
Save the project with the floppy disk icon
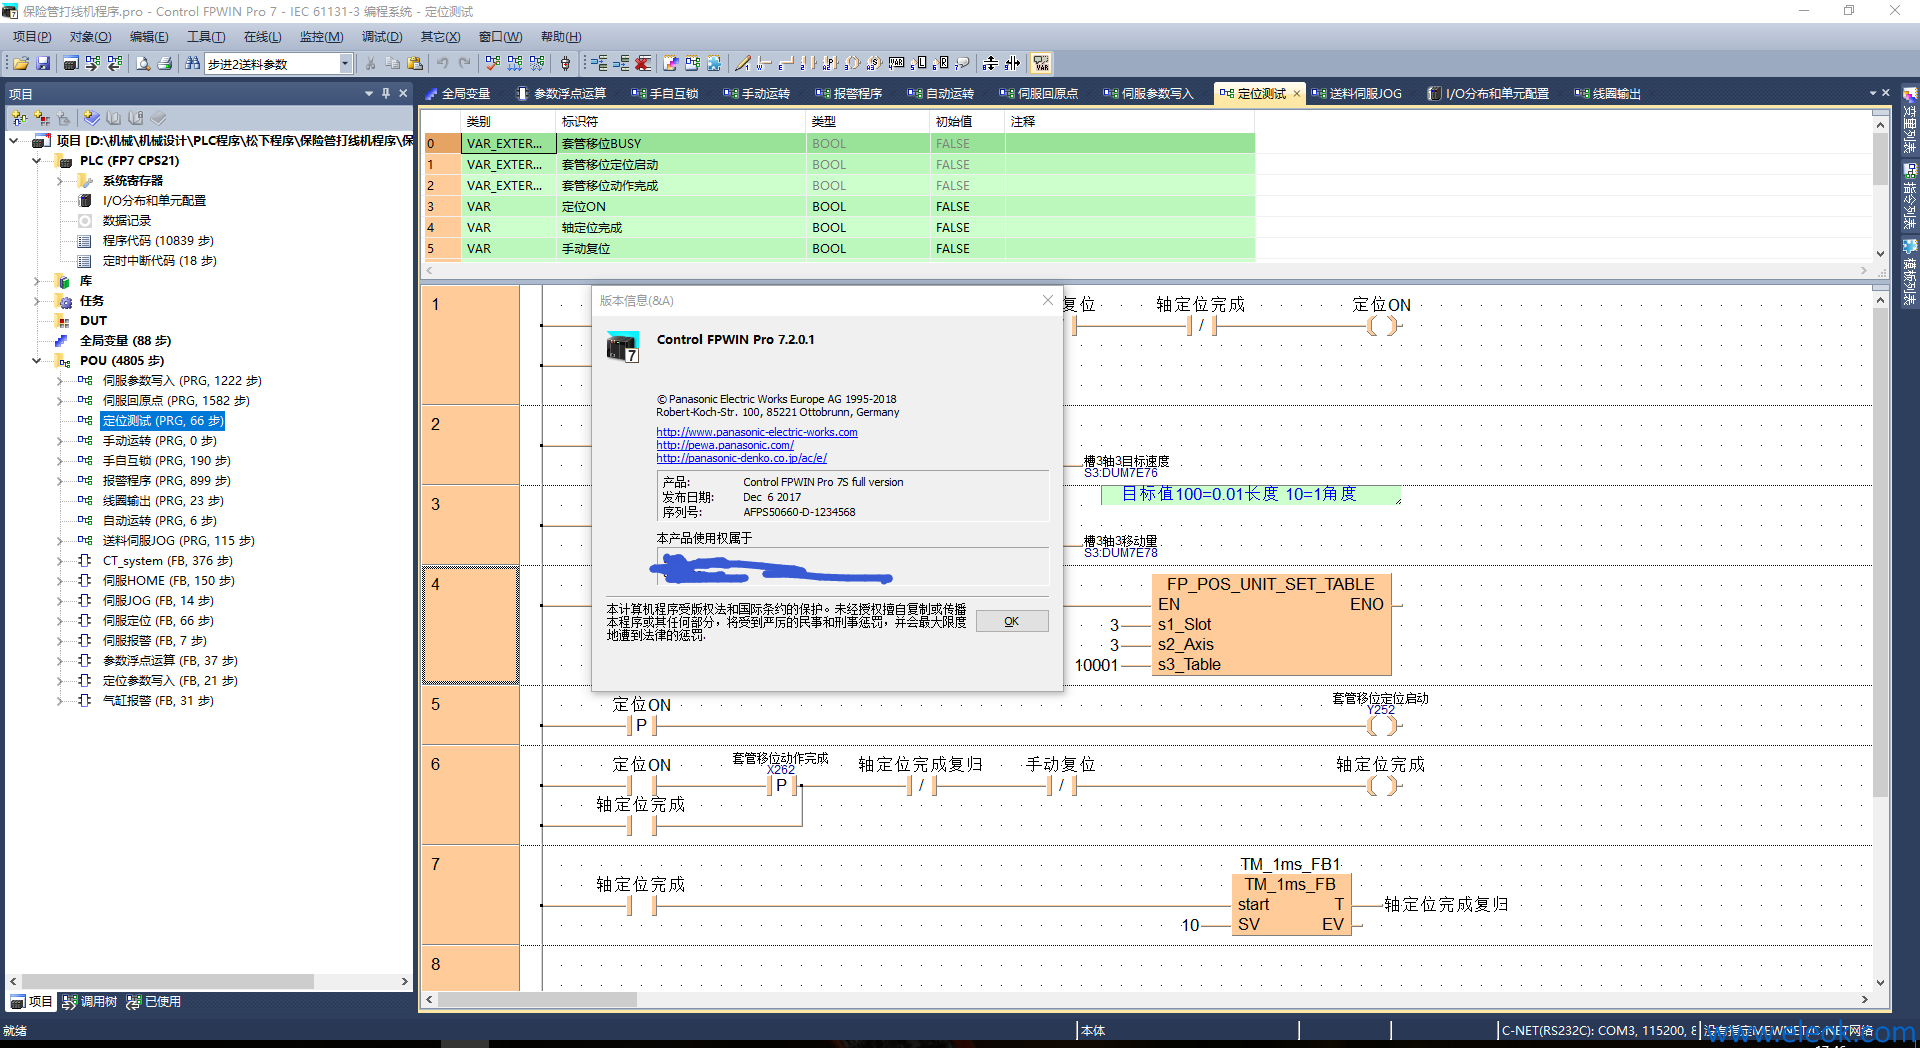pyautogui.click(x=43, y=63)
